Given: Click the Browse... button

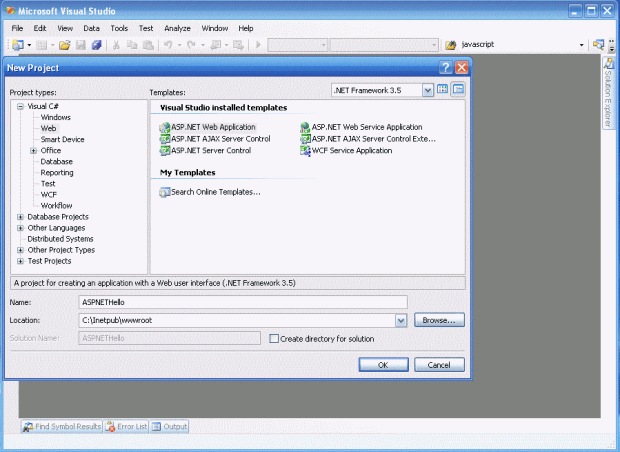Looking at the screenshot, I should pyautogui.click(x=439, y=320).
